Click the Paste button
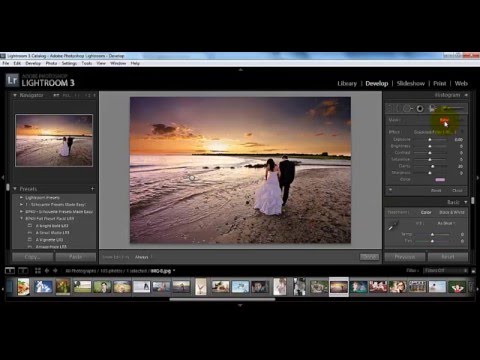The image size is (480, 360). (76, 257)
